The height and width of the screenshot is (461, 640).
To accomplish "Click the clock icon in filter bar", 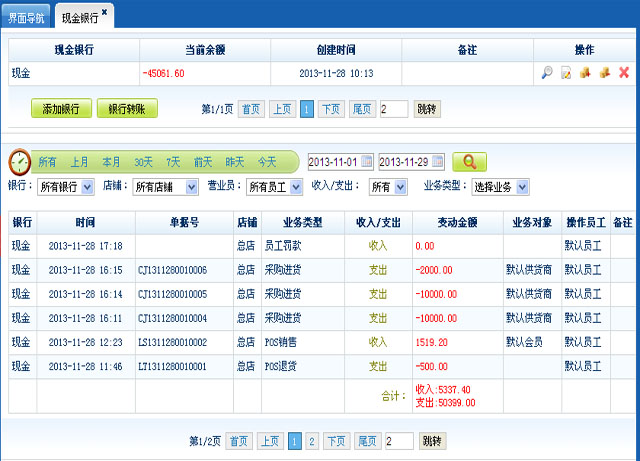I will point(19,162).
